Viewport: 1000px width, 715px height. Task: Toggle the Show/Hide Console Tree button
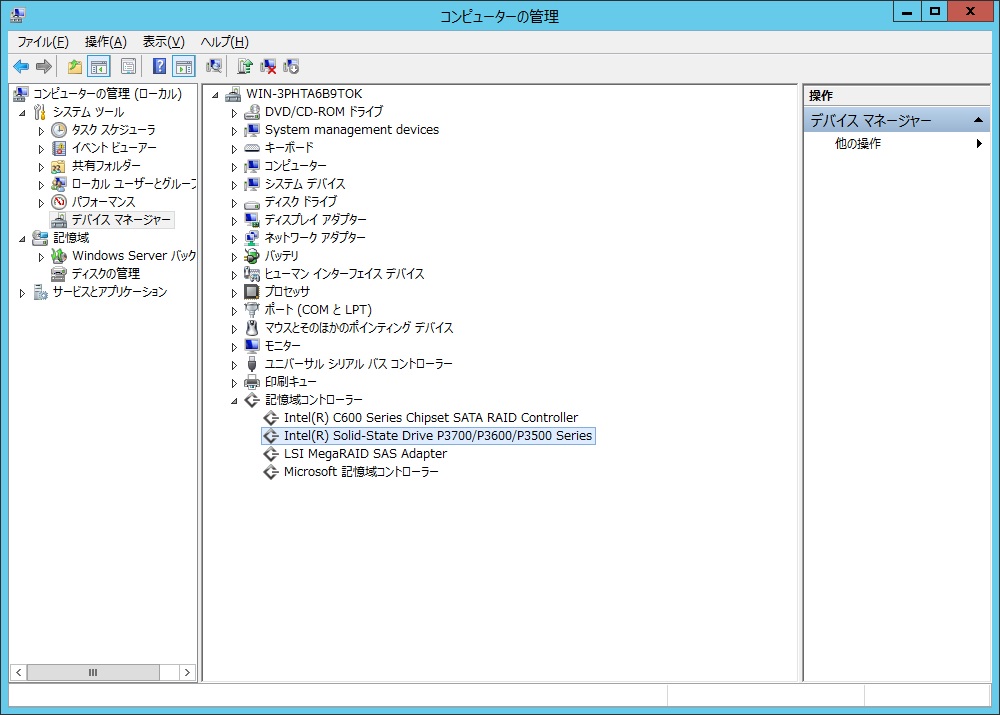(98, 67)
